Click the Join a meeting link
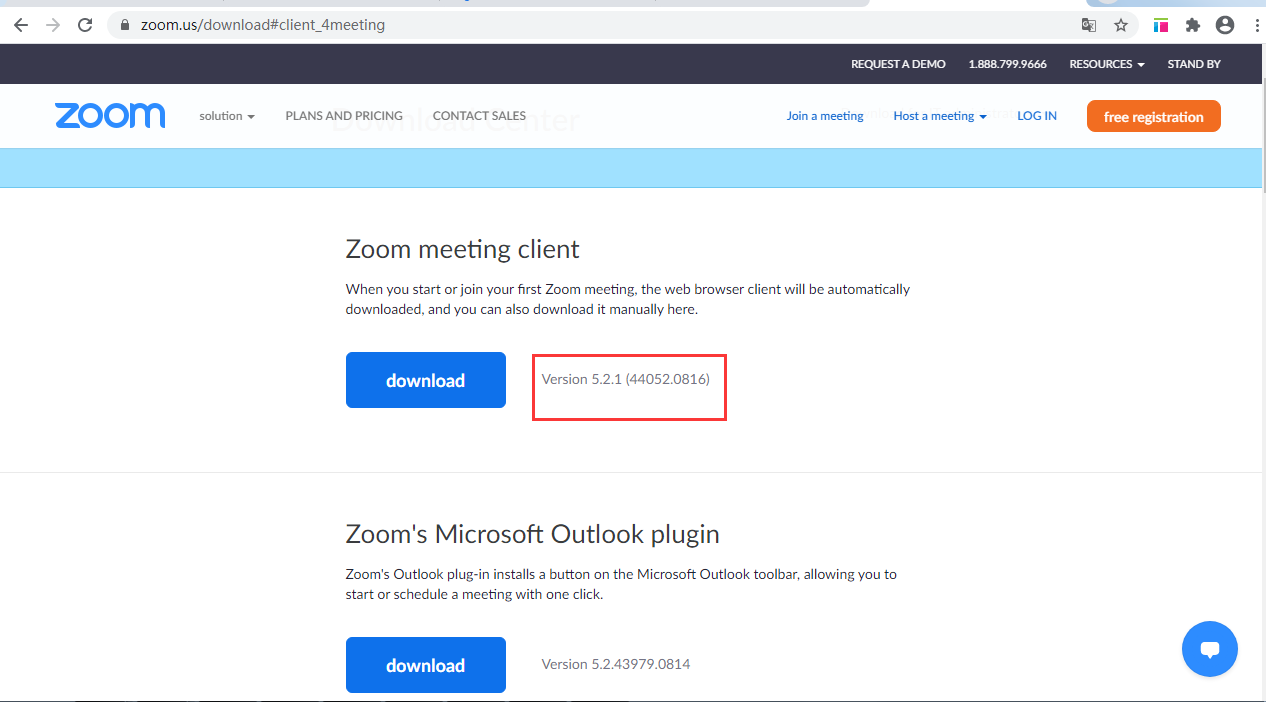This screenshot has width=1266, height=702. (x=824, y=116)
